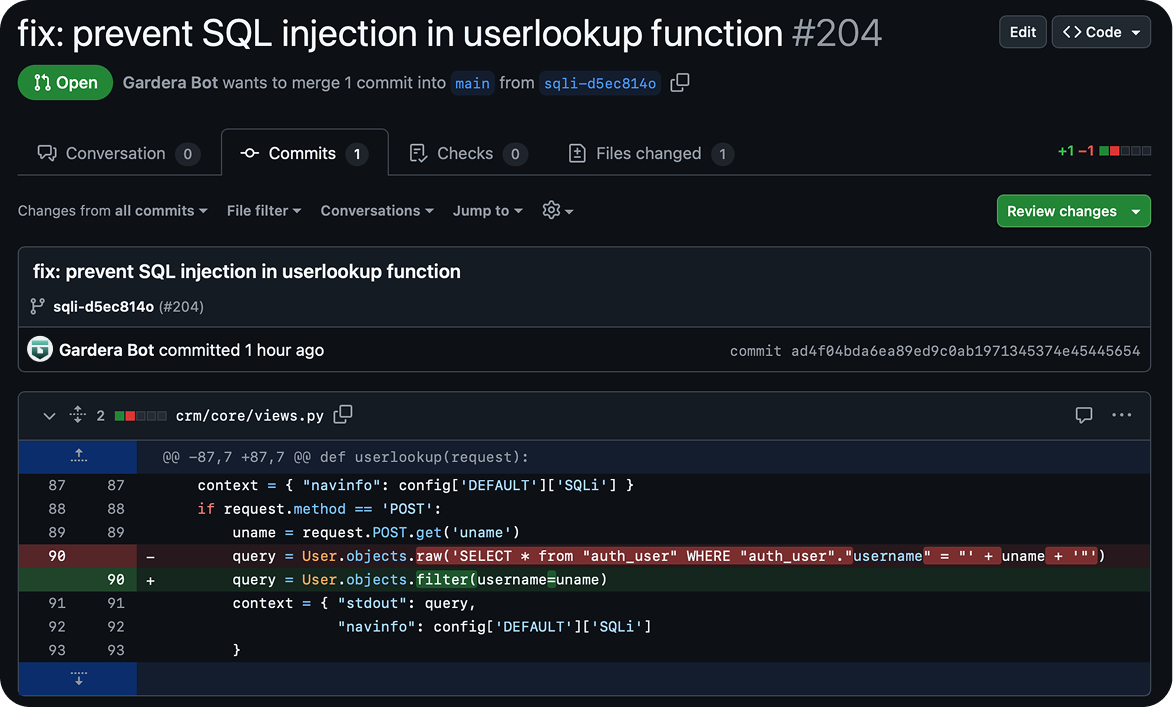
Task: Expand hidden lines above the diff hunk
Action: pos(78,456)
